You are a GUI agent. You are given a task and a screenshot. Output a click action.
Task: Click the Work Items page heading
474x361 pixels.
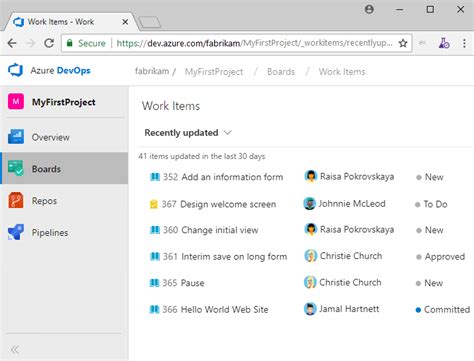(171, 106)
